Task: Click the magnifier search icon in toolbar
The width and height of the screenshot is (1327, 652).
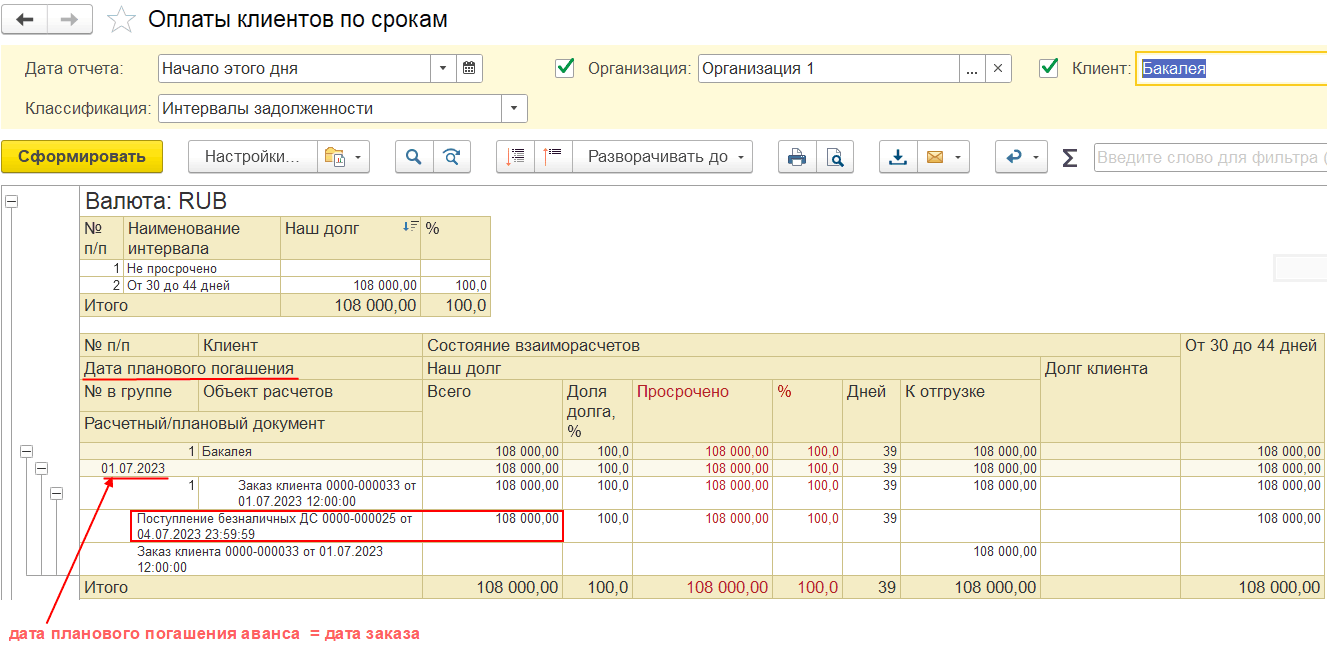Action: pos(414,157)
